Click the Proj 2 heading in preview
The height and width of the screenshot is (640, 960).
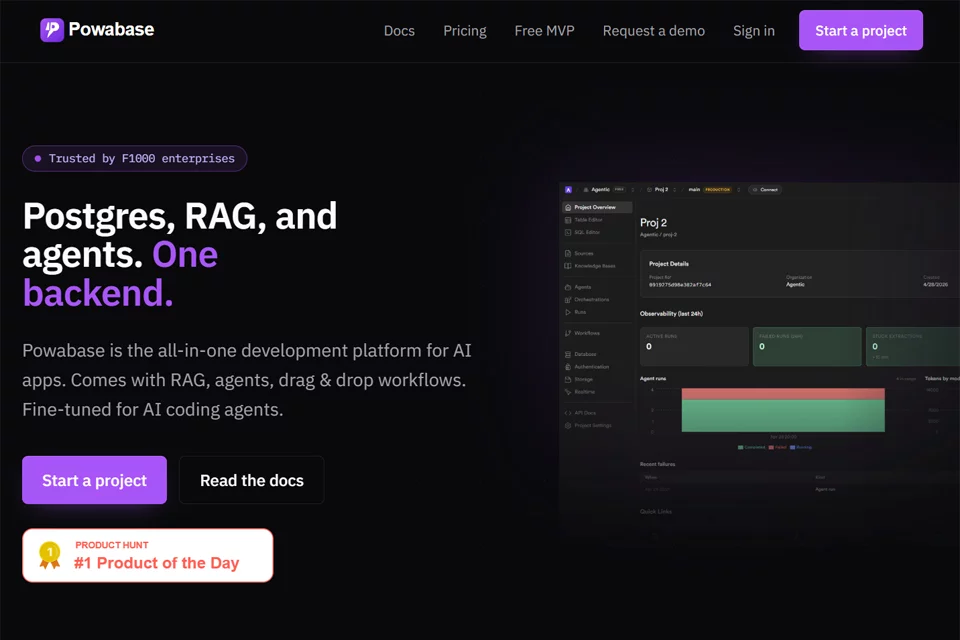point(653,223)
